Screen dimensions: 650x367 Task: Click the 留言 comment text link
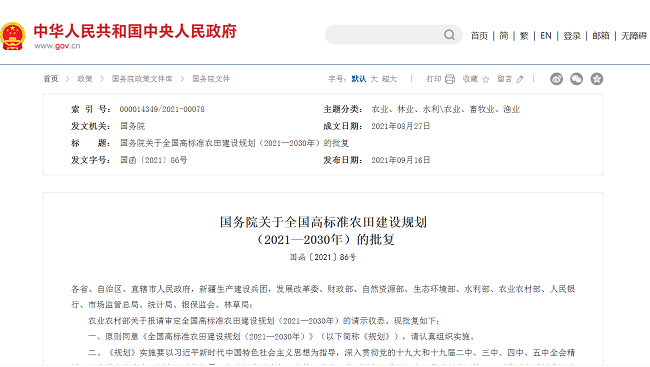coord(504,79)
